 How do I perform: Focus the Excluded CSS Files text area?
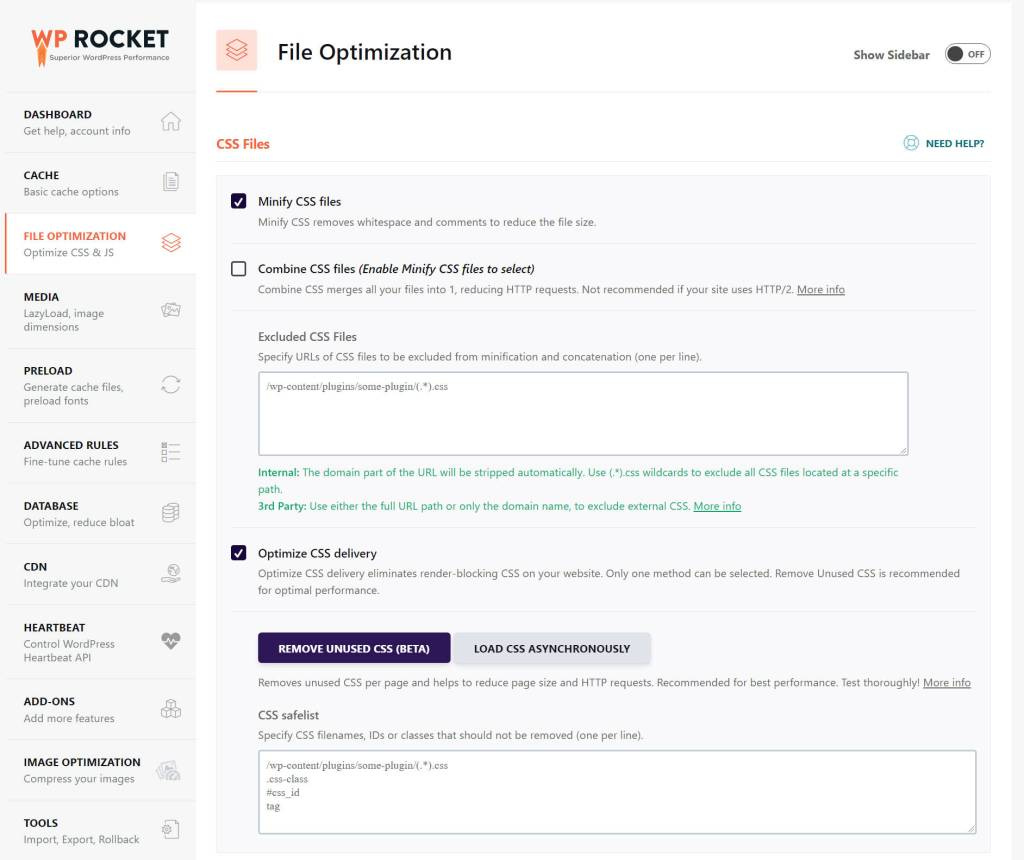point(583,413)
